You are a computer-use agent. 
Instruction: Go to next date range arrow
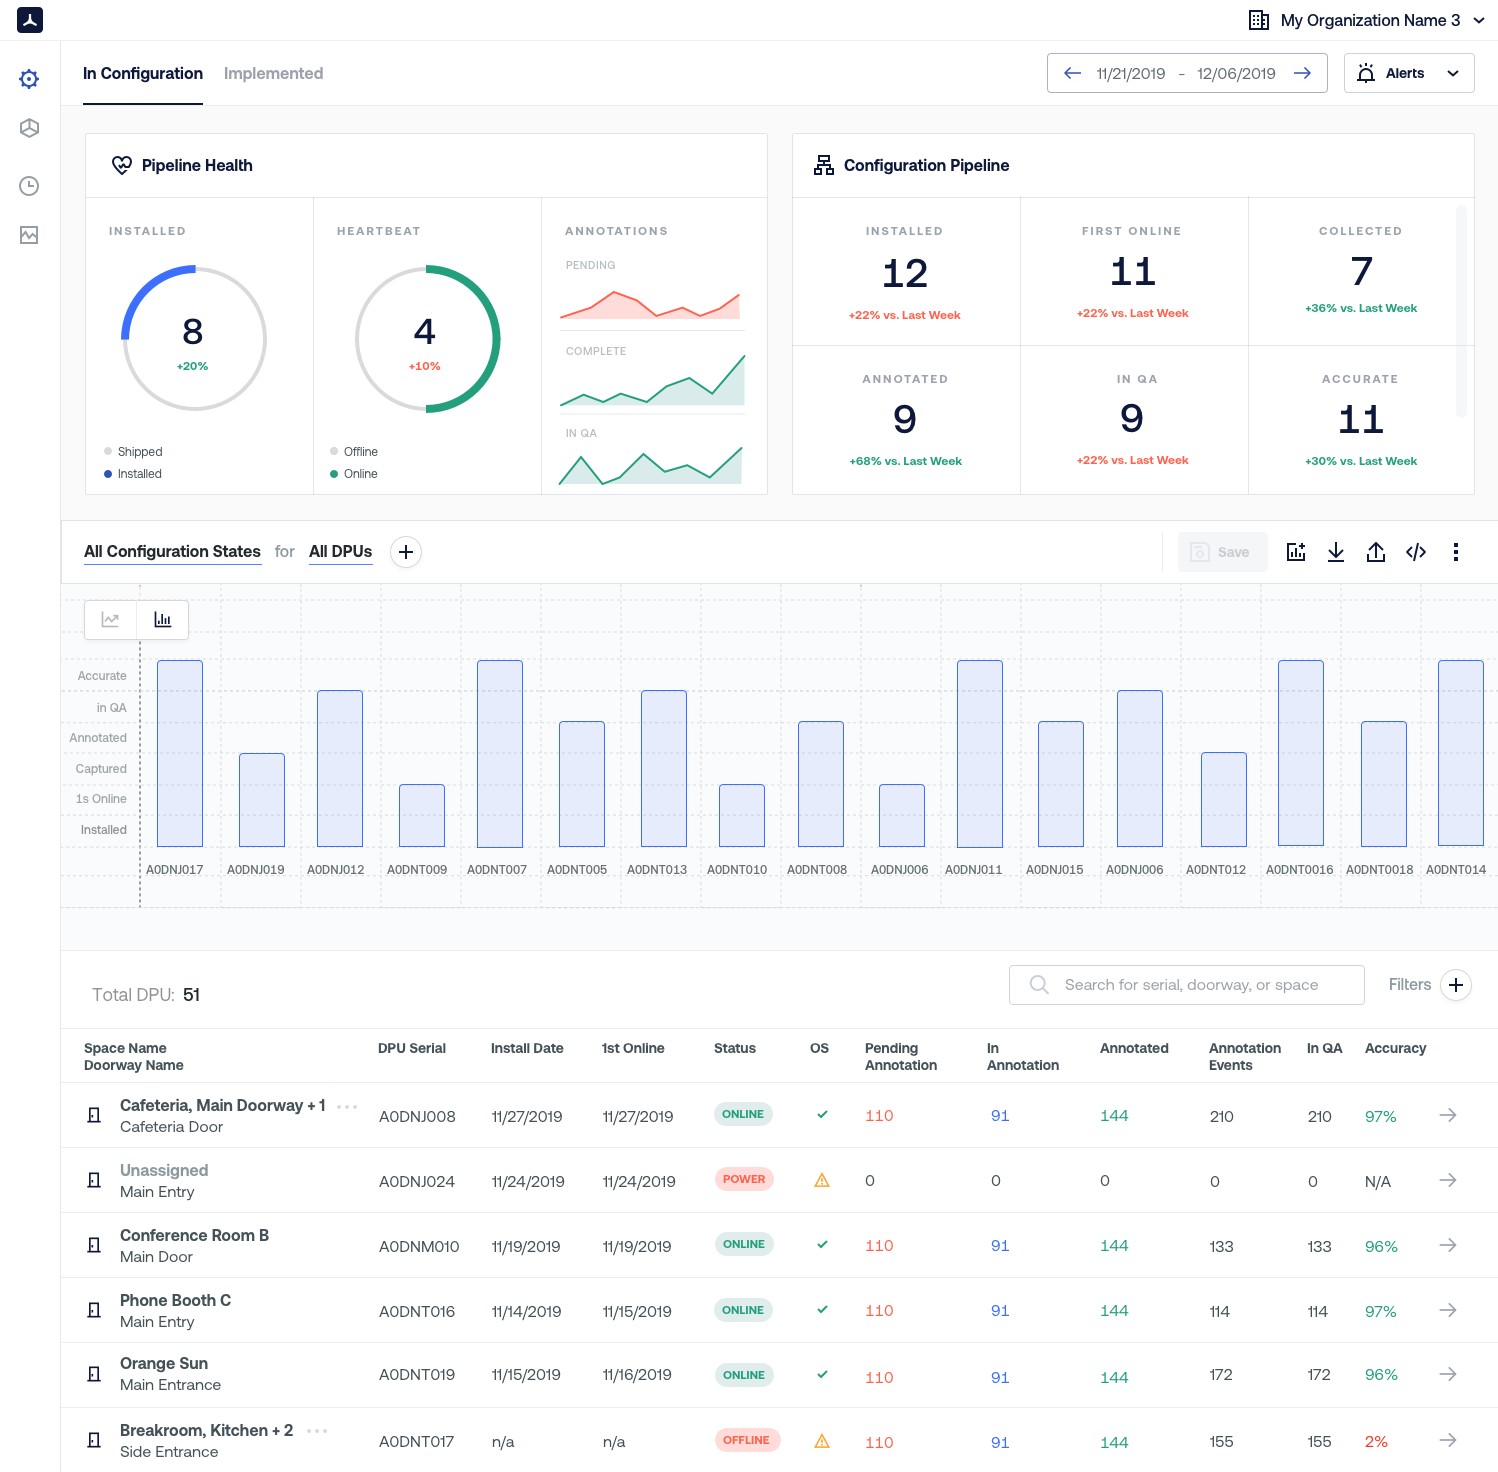pos(1302,73)
